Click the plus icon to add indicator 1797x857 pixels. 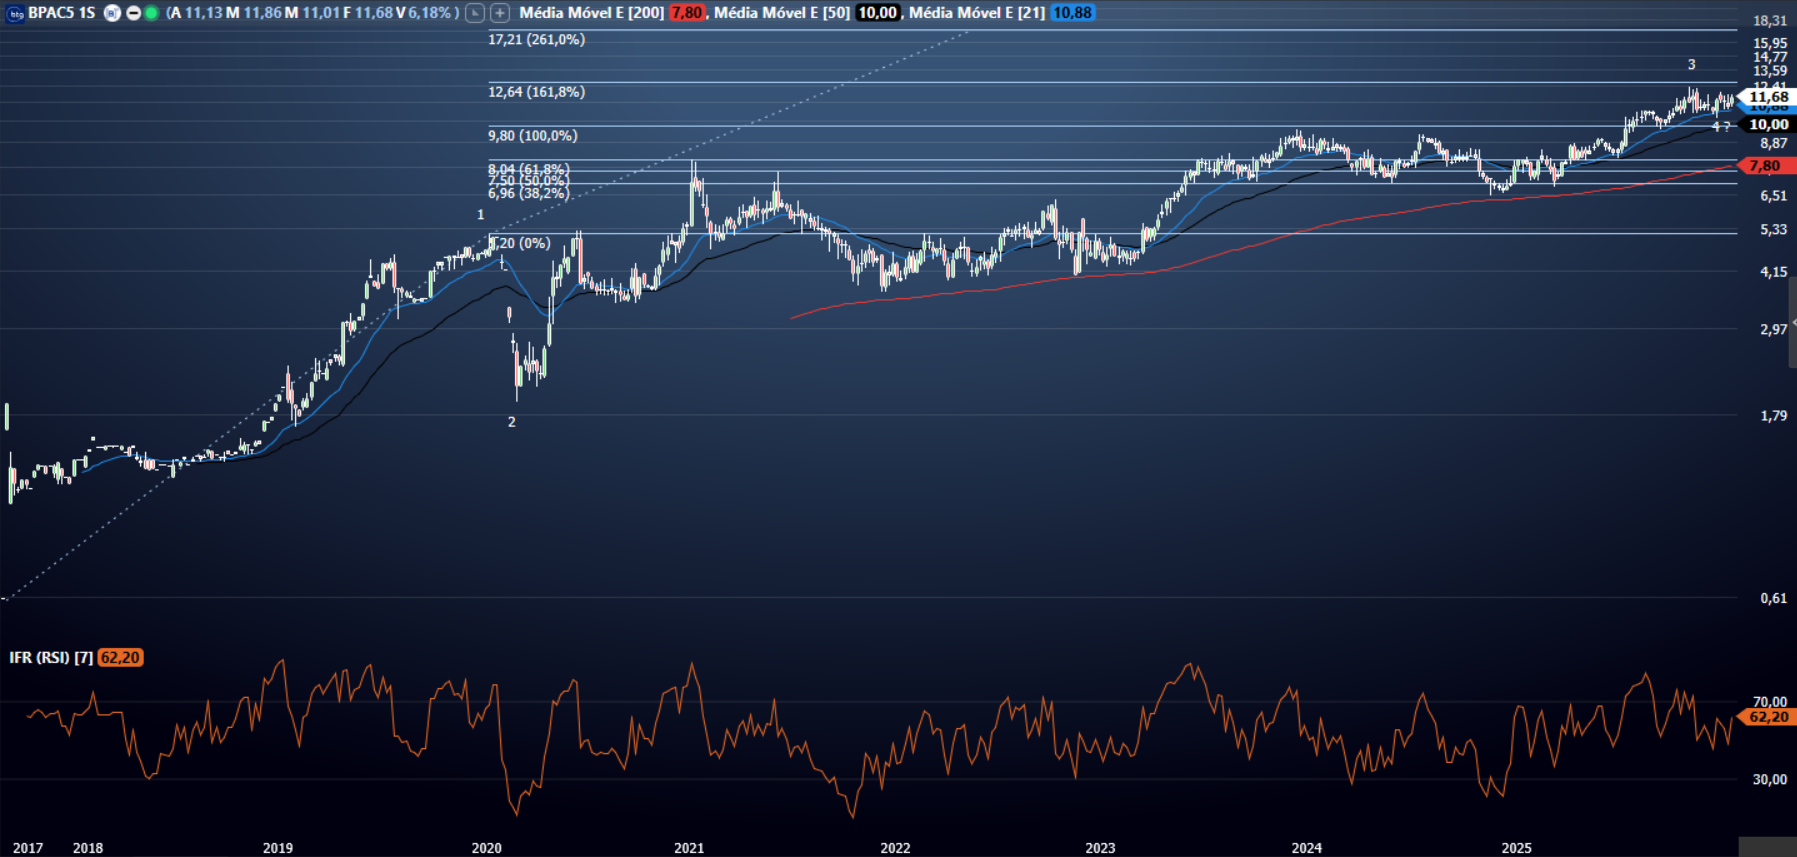tap(499, 13)
